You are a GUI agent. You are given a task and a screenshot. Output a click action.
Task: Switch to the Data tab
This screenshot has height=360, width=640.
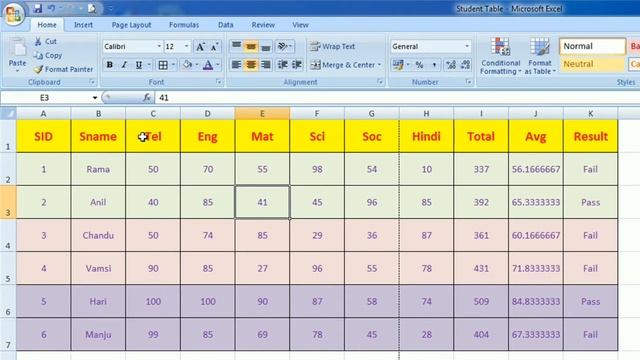click(x=225, y=25)
